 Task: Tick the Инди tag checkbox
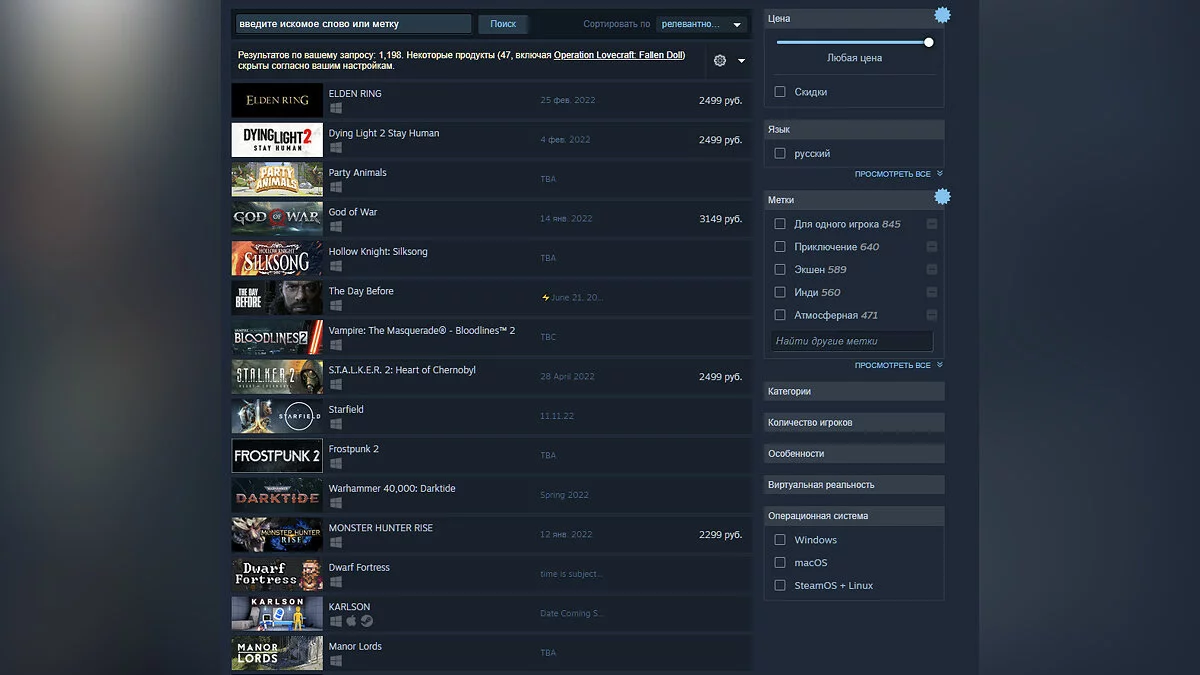point(780,292)
